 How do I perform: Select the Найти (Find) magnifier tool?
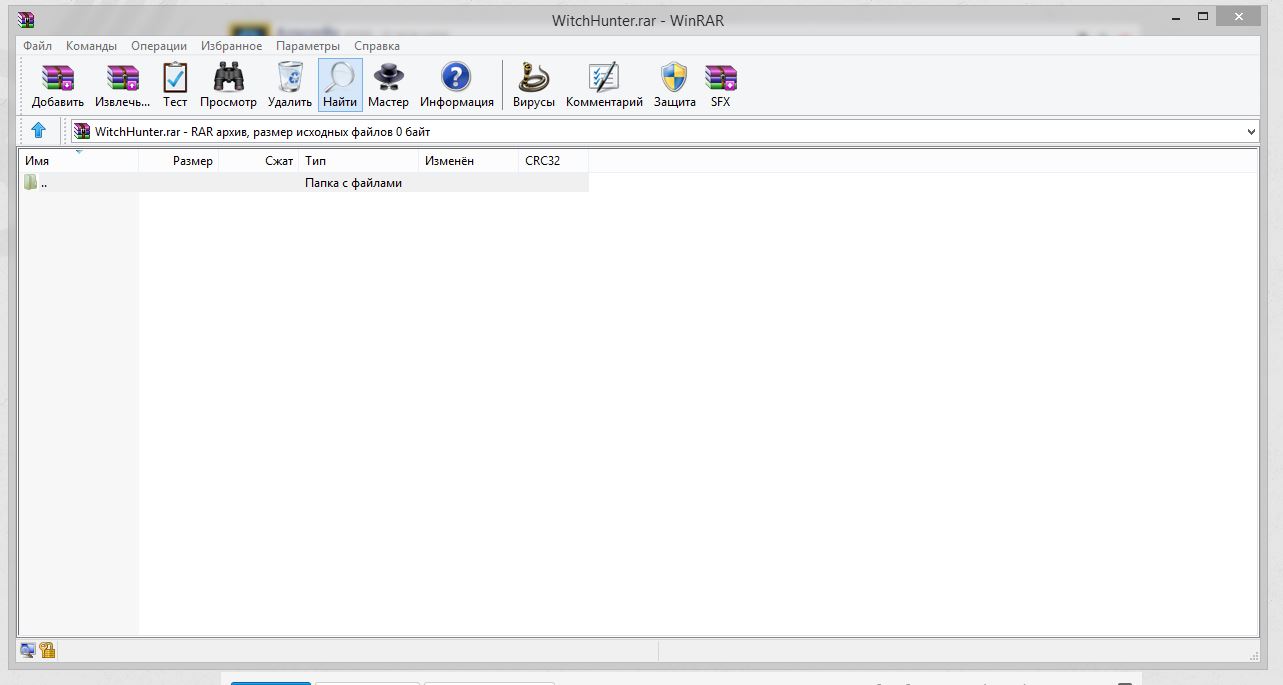click(340, 85)
